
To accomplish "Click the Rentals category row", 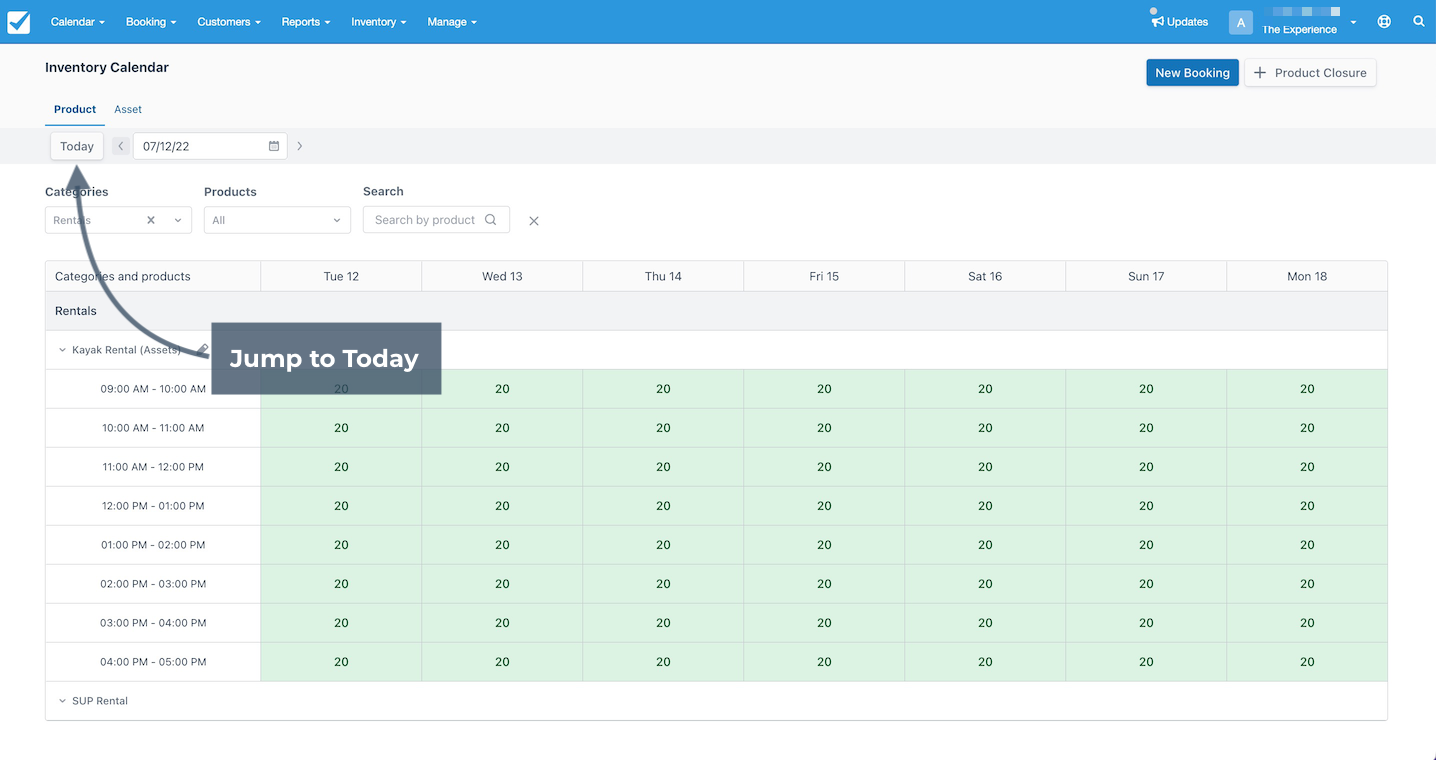I will click(x=716, y=311).
